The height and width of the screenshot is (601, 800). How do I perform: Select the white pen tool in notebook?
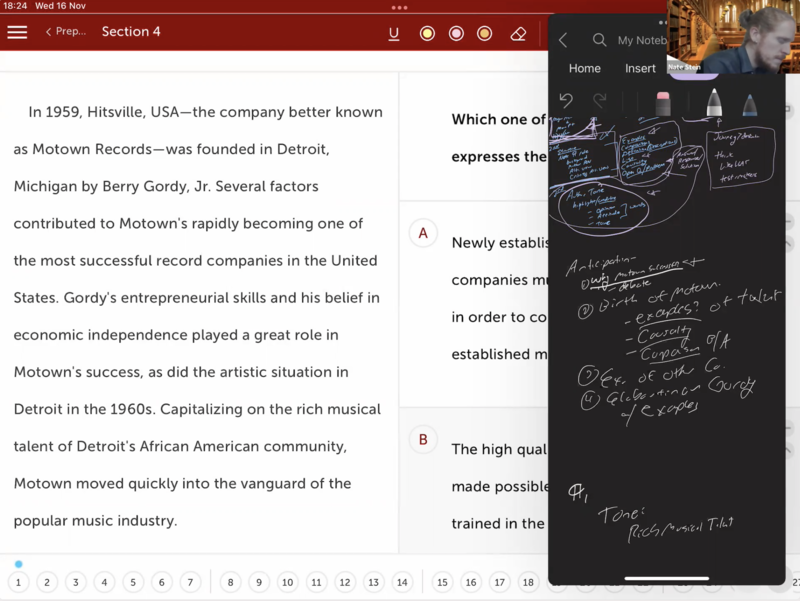click(715, 103)
